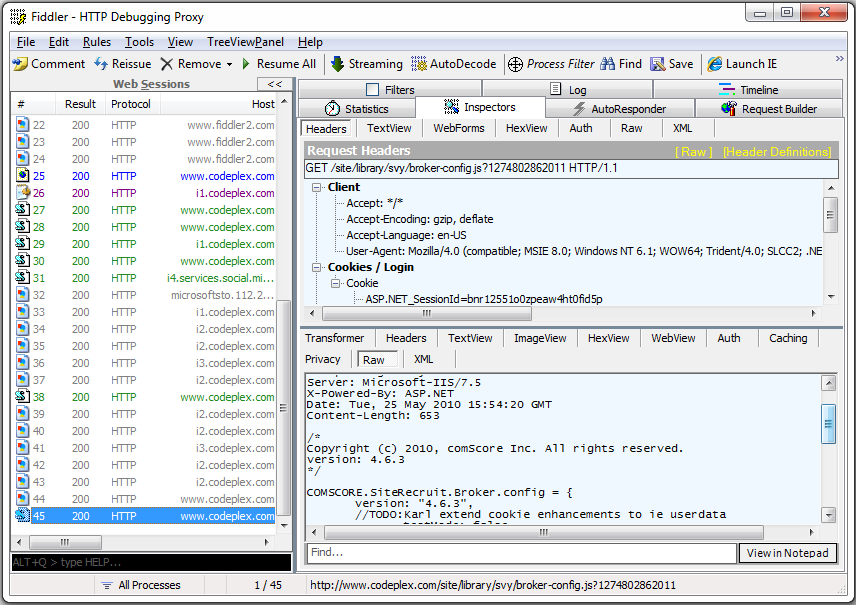Select session 31 i4.services.social row
The image size is (856, 605).
(x=146, y=278)
